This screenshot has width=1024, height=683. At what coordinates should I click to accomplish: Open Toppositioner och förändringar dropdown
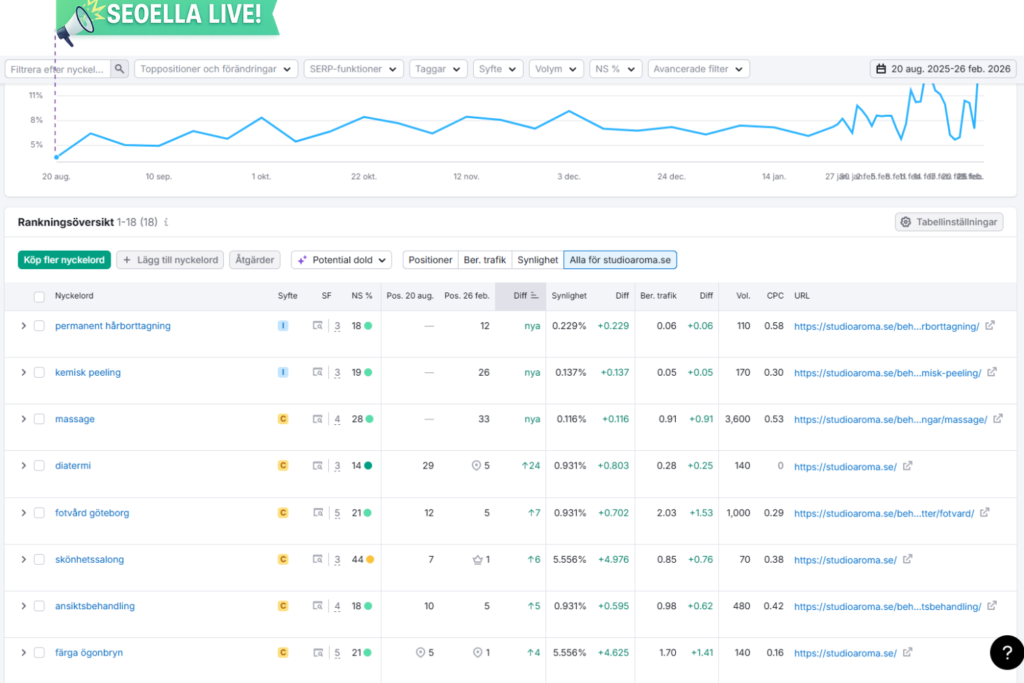click(217, 69)
